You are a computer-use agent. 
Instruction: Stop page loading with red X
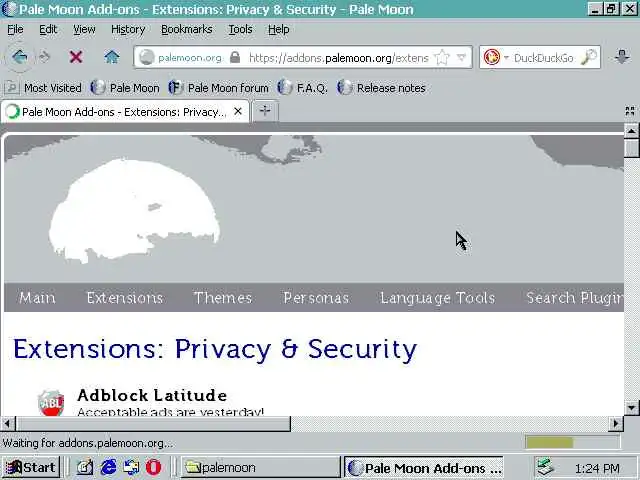(x=76, y=57)
